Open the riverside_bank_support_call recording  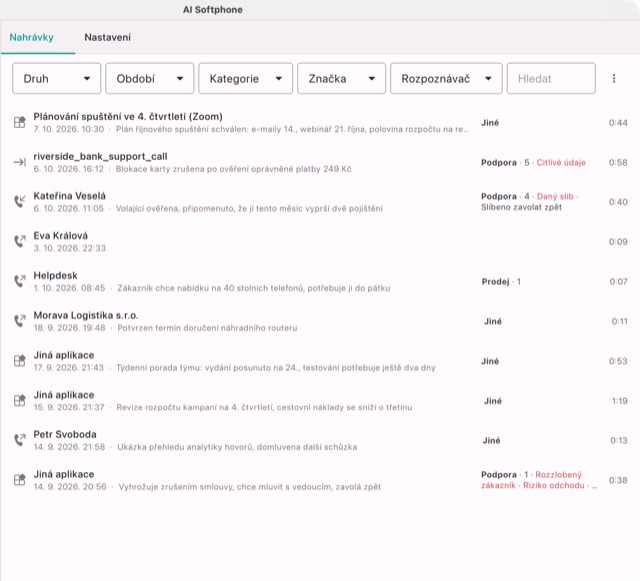point(100,156)
